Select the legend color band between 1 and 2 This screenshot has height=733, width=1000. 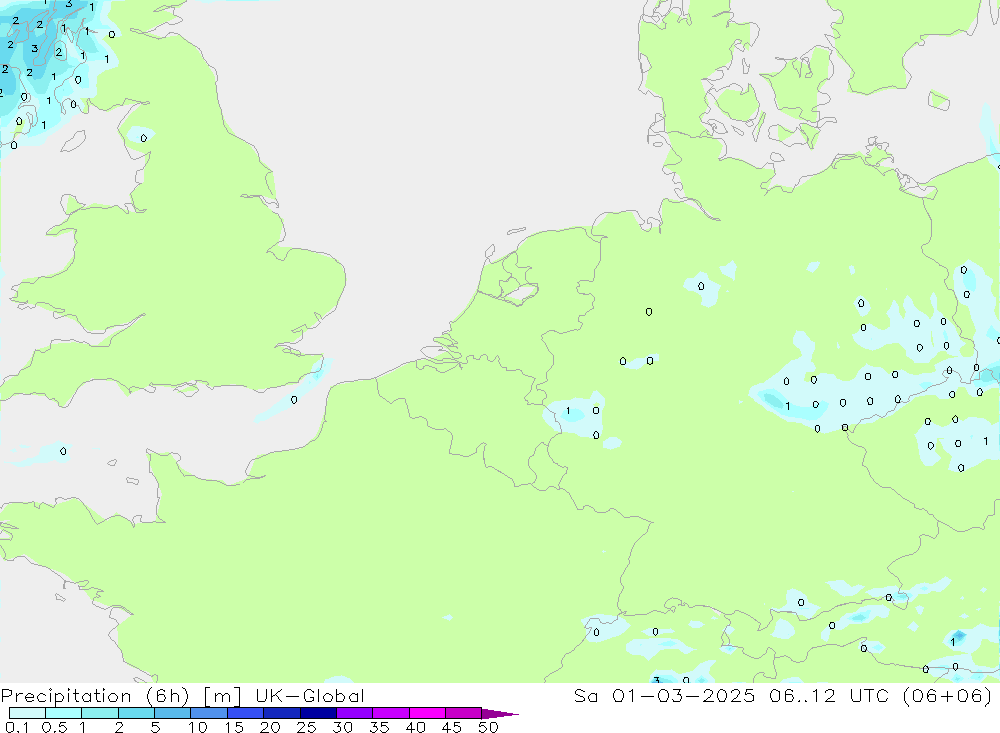coord(100,713)
